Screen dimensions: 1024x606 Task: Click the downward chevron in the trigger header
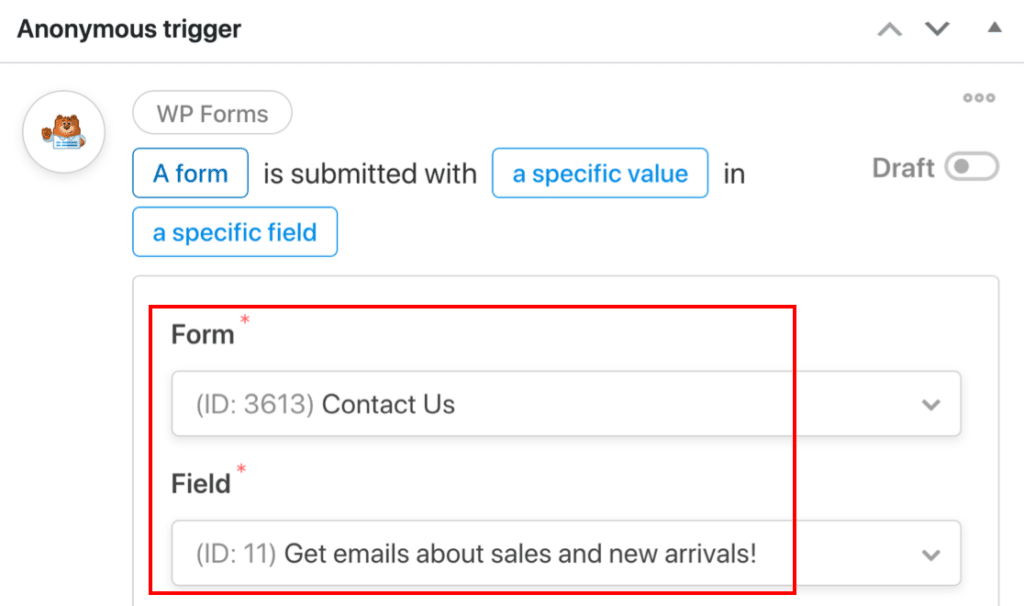click(x=937, y=29)
